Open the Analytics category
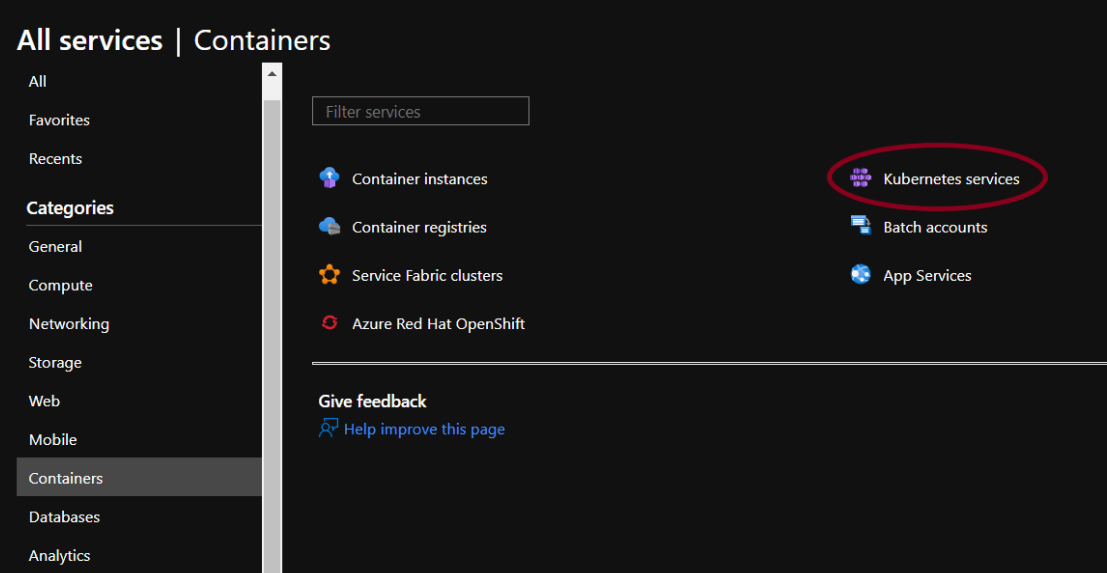The height and width of the screenshot is (573, 1107). (59, 556)
